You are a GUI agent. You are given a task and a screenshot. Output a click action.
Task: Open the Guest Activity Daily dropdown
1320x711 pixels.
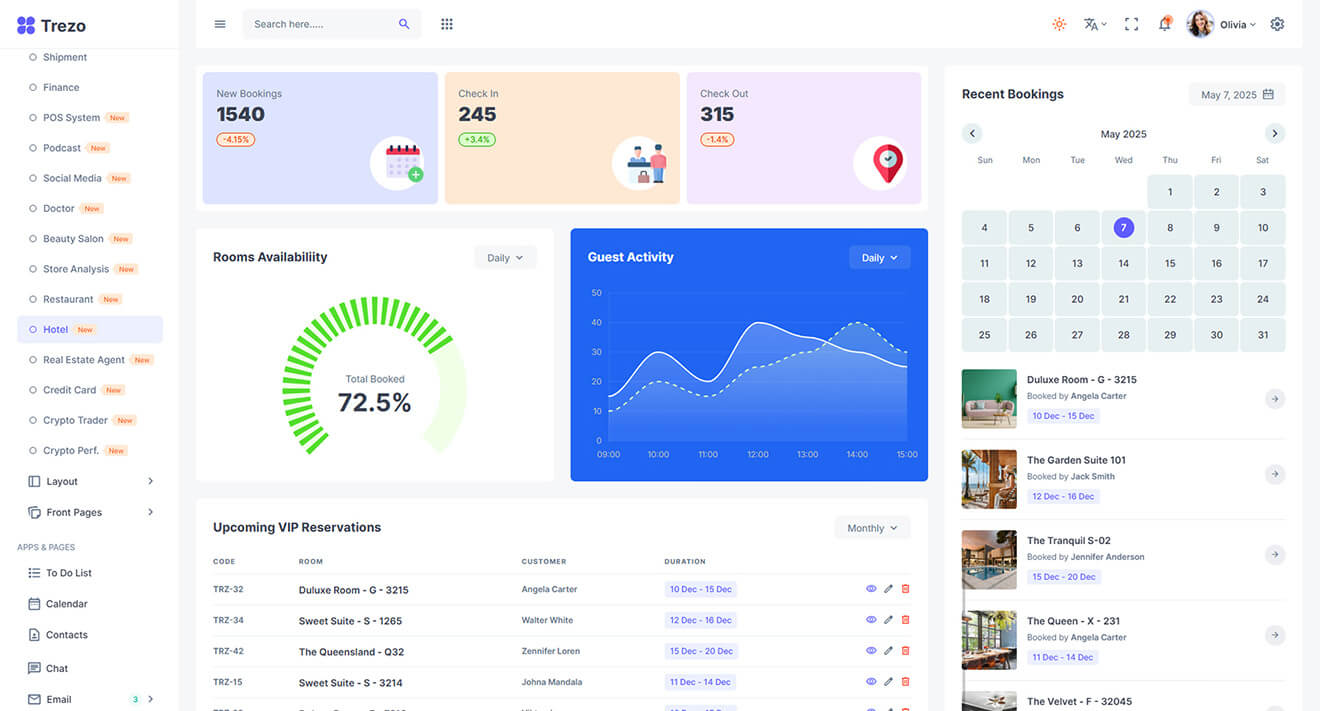pyautogui.click(x=879, y=258)
